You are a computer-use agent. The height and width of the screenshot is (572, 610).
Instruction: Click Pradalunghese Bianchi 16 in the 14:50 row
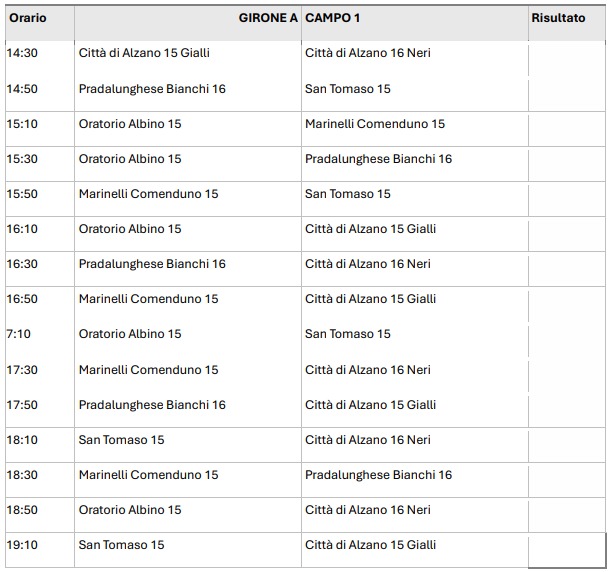tap(152, 89)
